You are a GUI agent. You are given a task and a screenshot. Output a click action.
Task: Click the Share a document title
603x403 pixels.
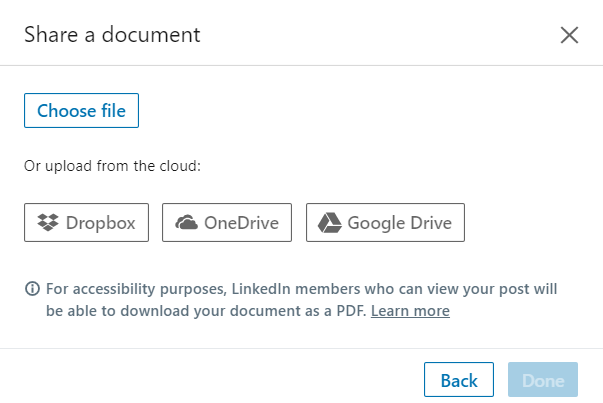[112, 35]
